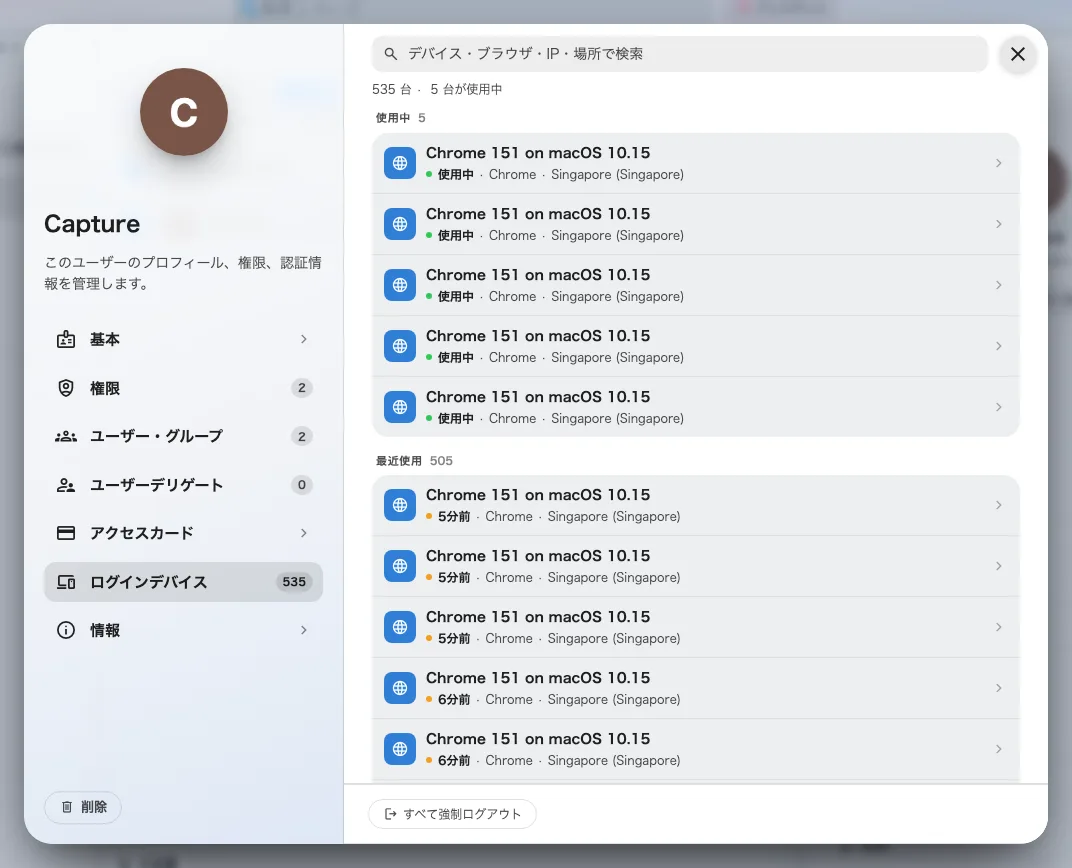Focus the デバイス・ブラウザ・IP search field
Image resolution: width=1072 pixels, height=868 pixels.
tap(680, 54)
